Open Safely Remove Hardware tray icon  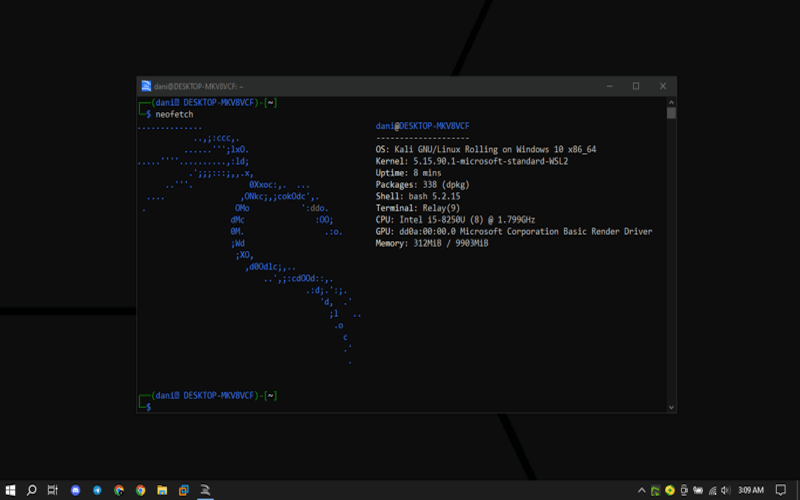point(684,490)
